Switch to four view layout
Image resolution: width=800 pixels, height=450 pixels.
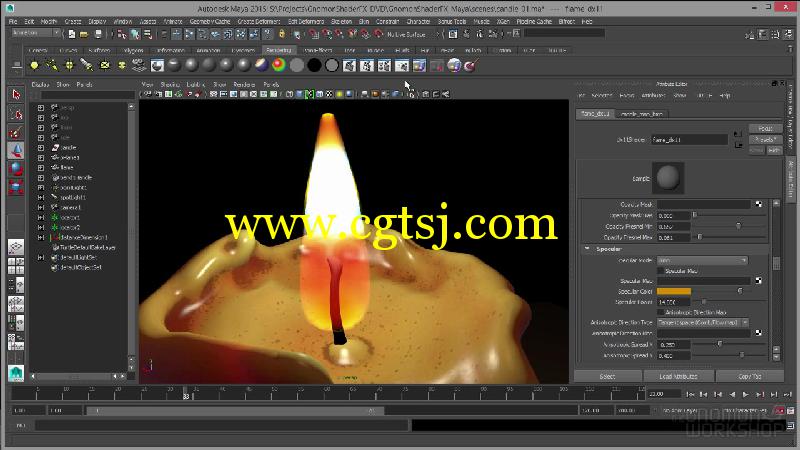[16, 266]
